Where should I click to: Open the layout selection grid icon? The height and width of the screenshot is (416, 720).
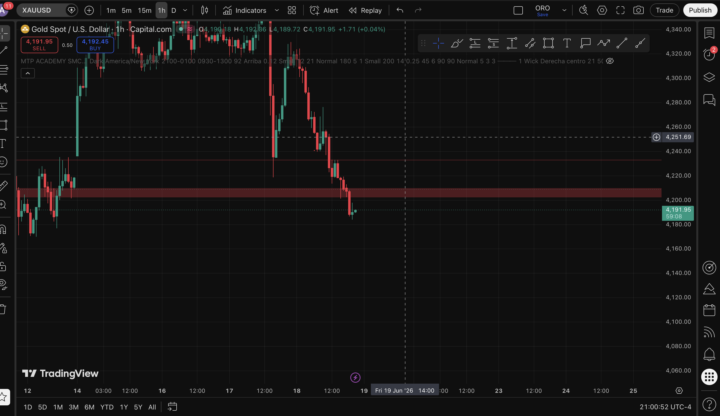pos(292,10)
